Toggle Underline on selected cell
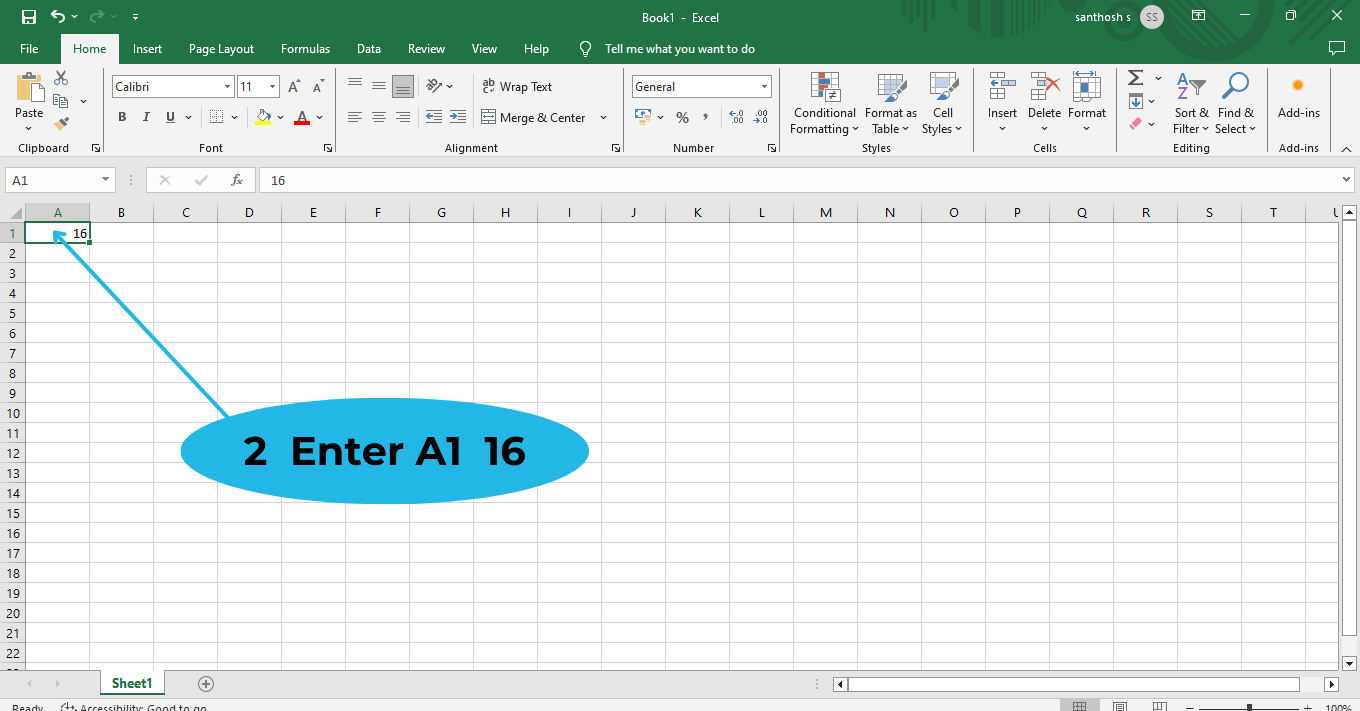The height and width of the screenshot is (711, 1360). pos(168,117)
